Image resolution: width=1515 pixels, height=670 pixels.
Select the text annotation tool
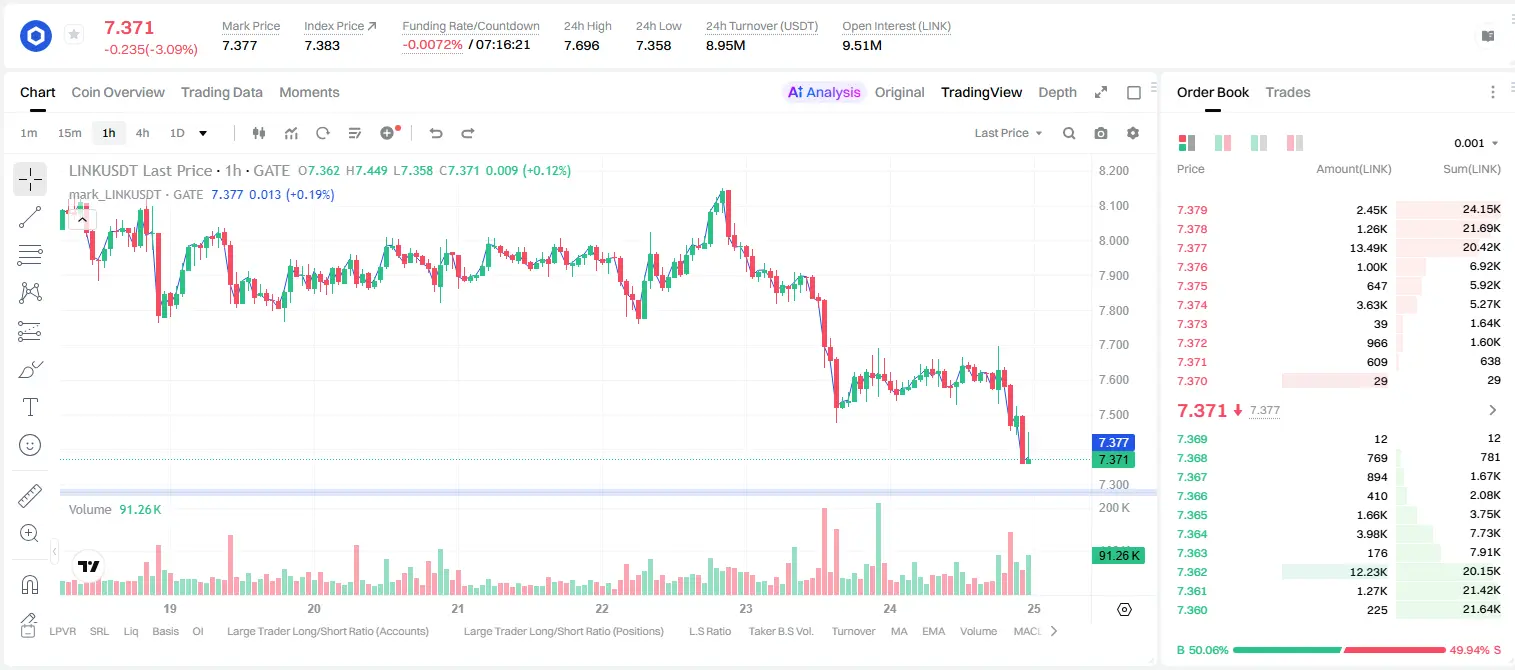tap(30, 407)
